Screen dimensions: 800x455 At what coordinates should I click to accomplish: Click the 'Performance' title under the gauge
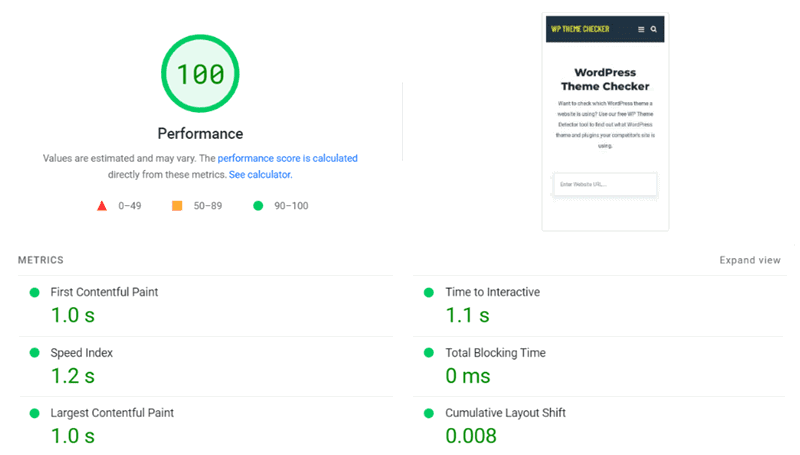click(200, 134)
